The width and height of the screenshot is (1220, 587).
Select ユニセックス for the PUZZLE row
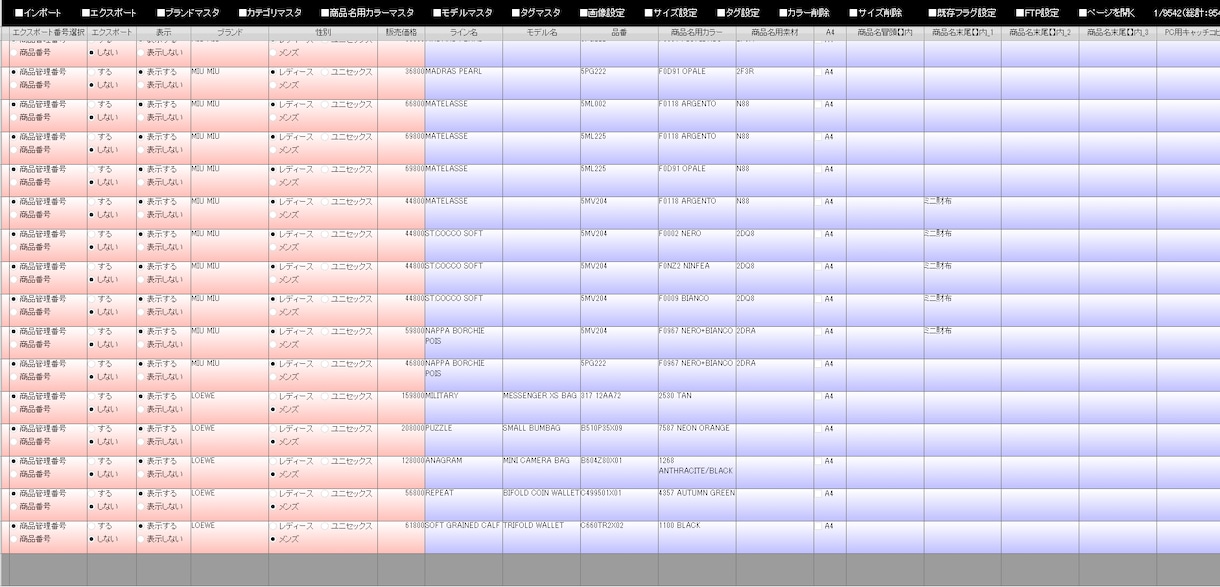pos(346,428)
